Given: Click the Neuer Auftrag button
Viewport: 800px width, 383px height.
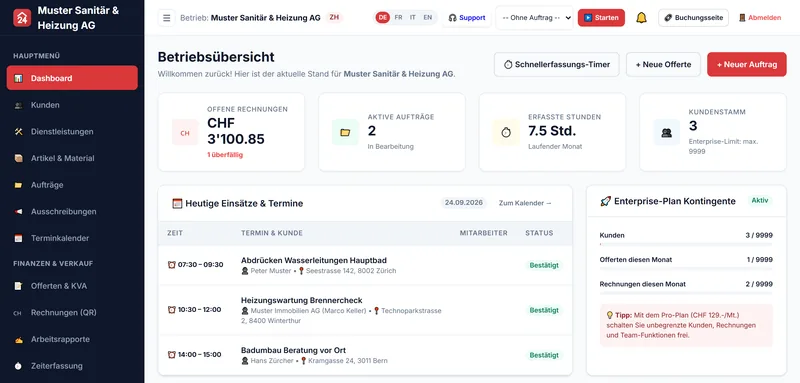Looking at the screenshot, I should [746, 65].
